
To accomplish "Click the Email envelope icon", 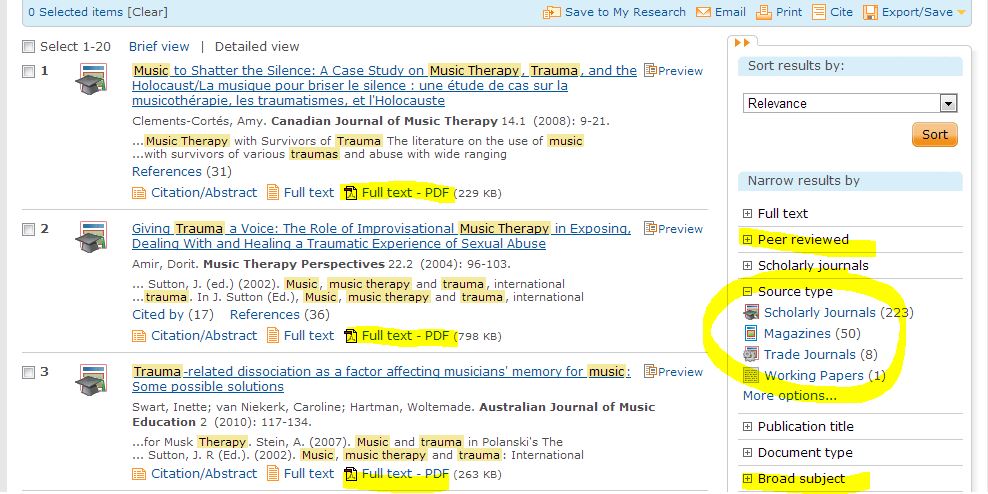I will [x=703, y=12].
